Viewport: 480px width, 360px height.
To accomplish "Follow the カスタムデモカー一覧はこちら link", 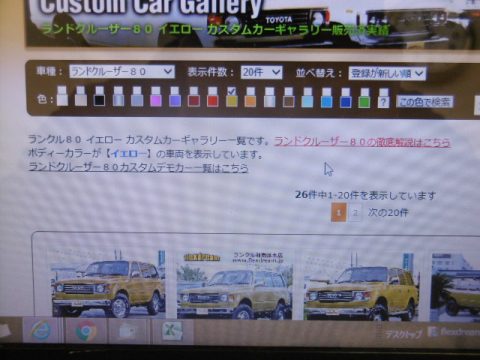I will pyautogui.click(x=138, y=167).
